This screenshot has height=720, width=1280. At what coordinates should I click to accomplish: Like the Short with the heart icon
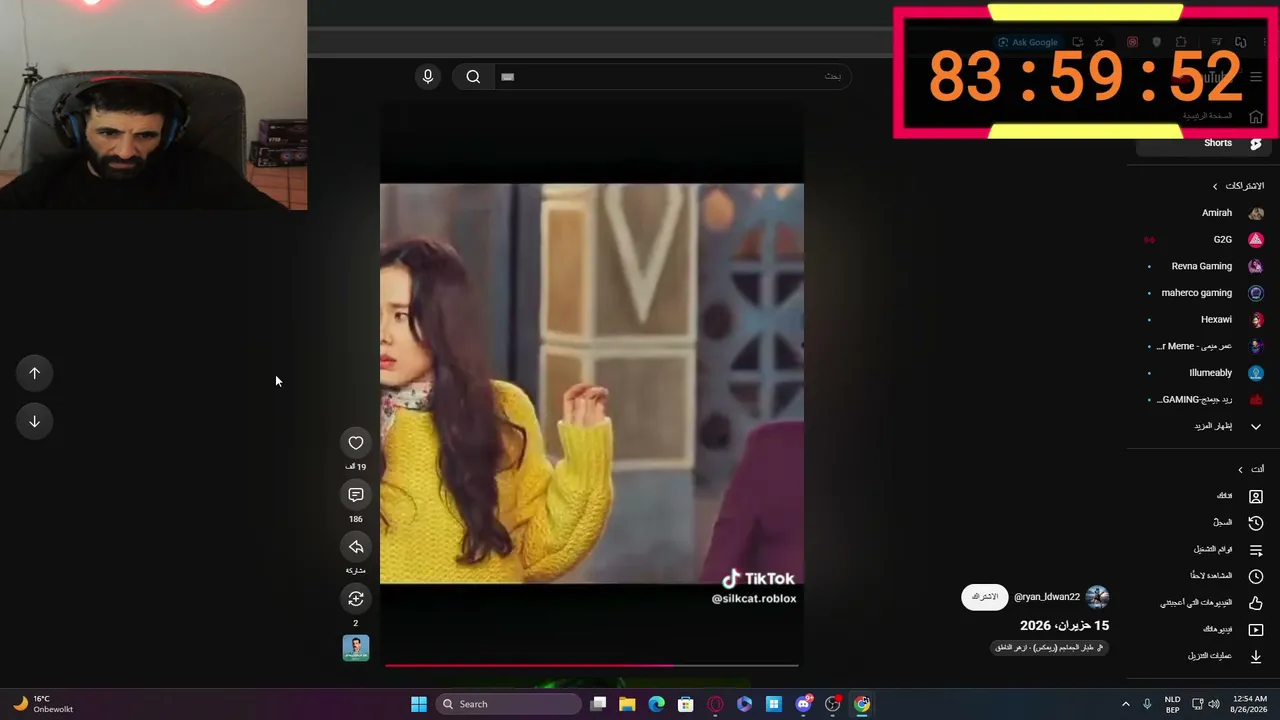tap(356, 443)
